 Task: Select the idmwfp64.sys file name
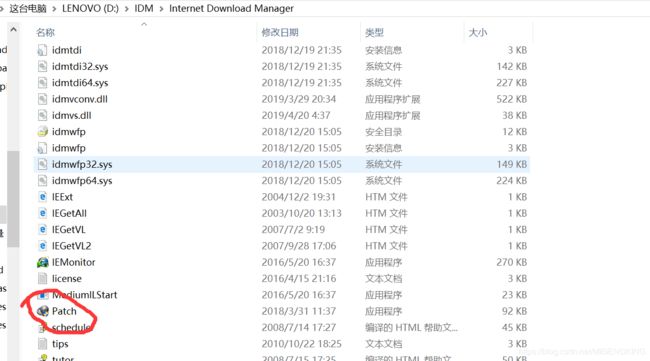[x=82, y=181]
